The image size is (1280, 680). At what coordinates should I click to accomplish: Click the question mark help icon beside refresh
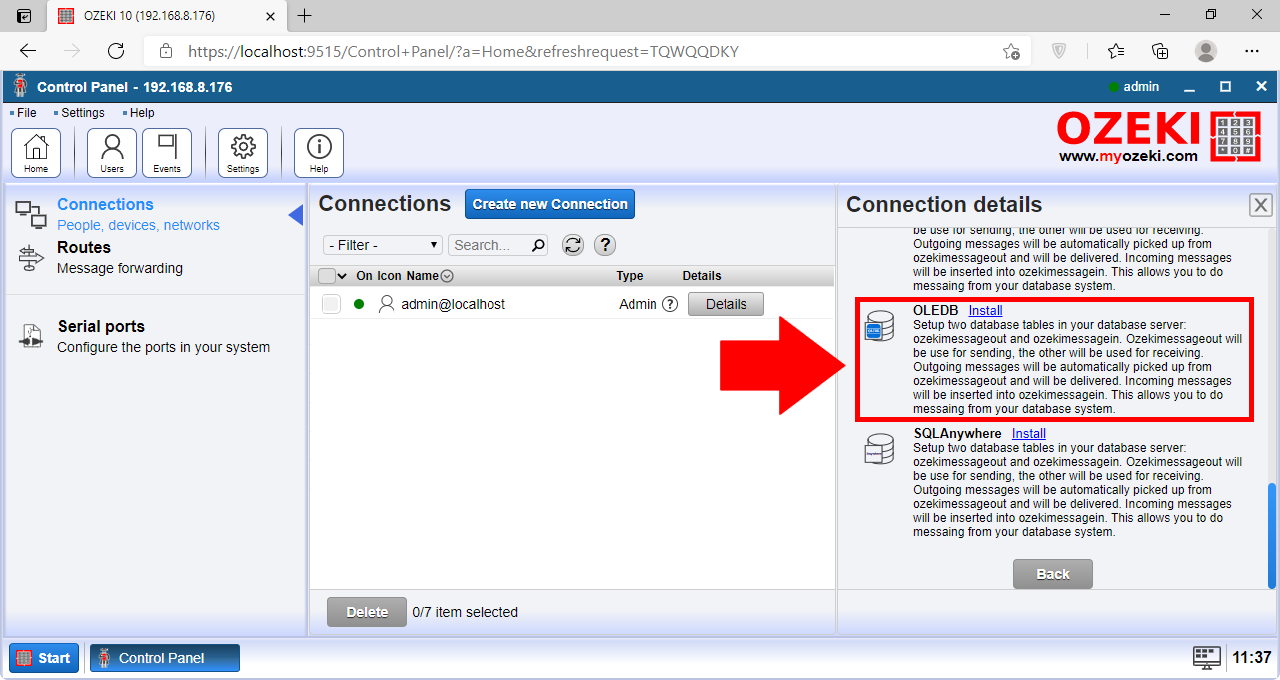click(605, 245)
